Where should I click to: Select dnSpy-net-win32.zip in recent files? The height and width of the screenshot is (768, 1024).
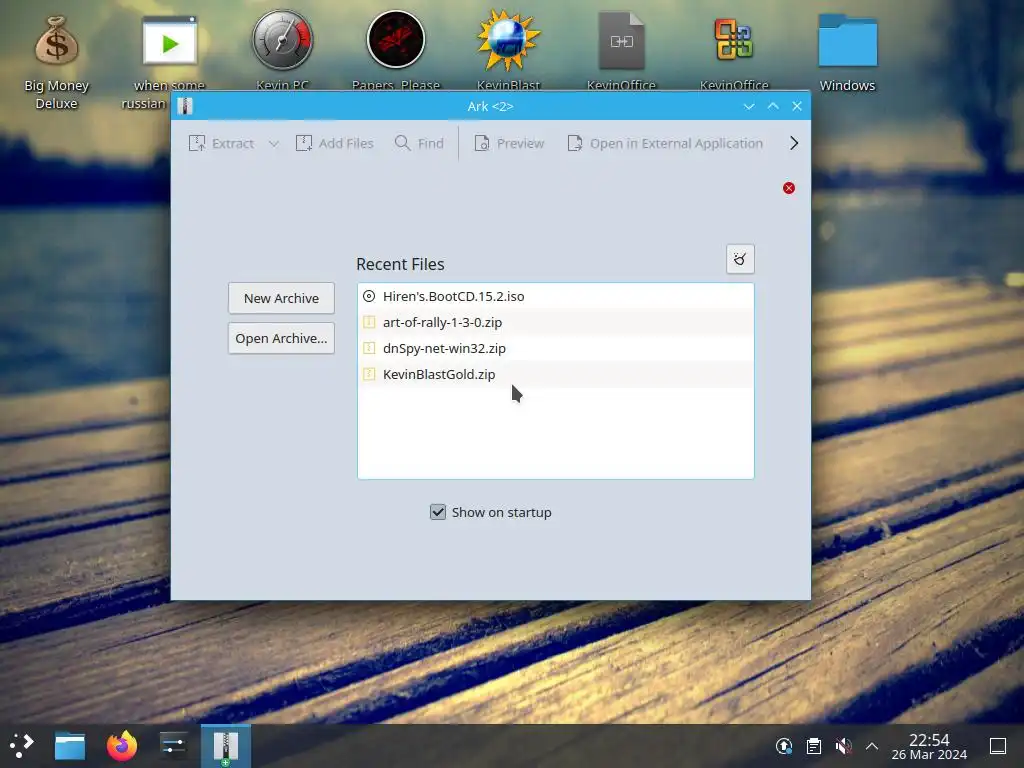(556, 349)
